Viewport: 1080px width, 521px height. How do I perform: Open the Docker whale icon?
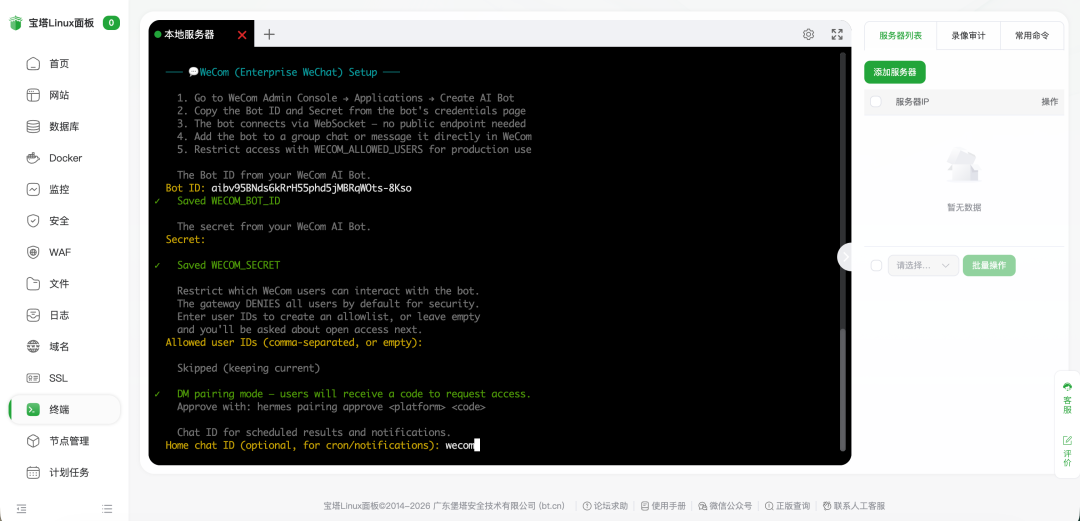(x=33, y=159)
